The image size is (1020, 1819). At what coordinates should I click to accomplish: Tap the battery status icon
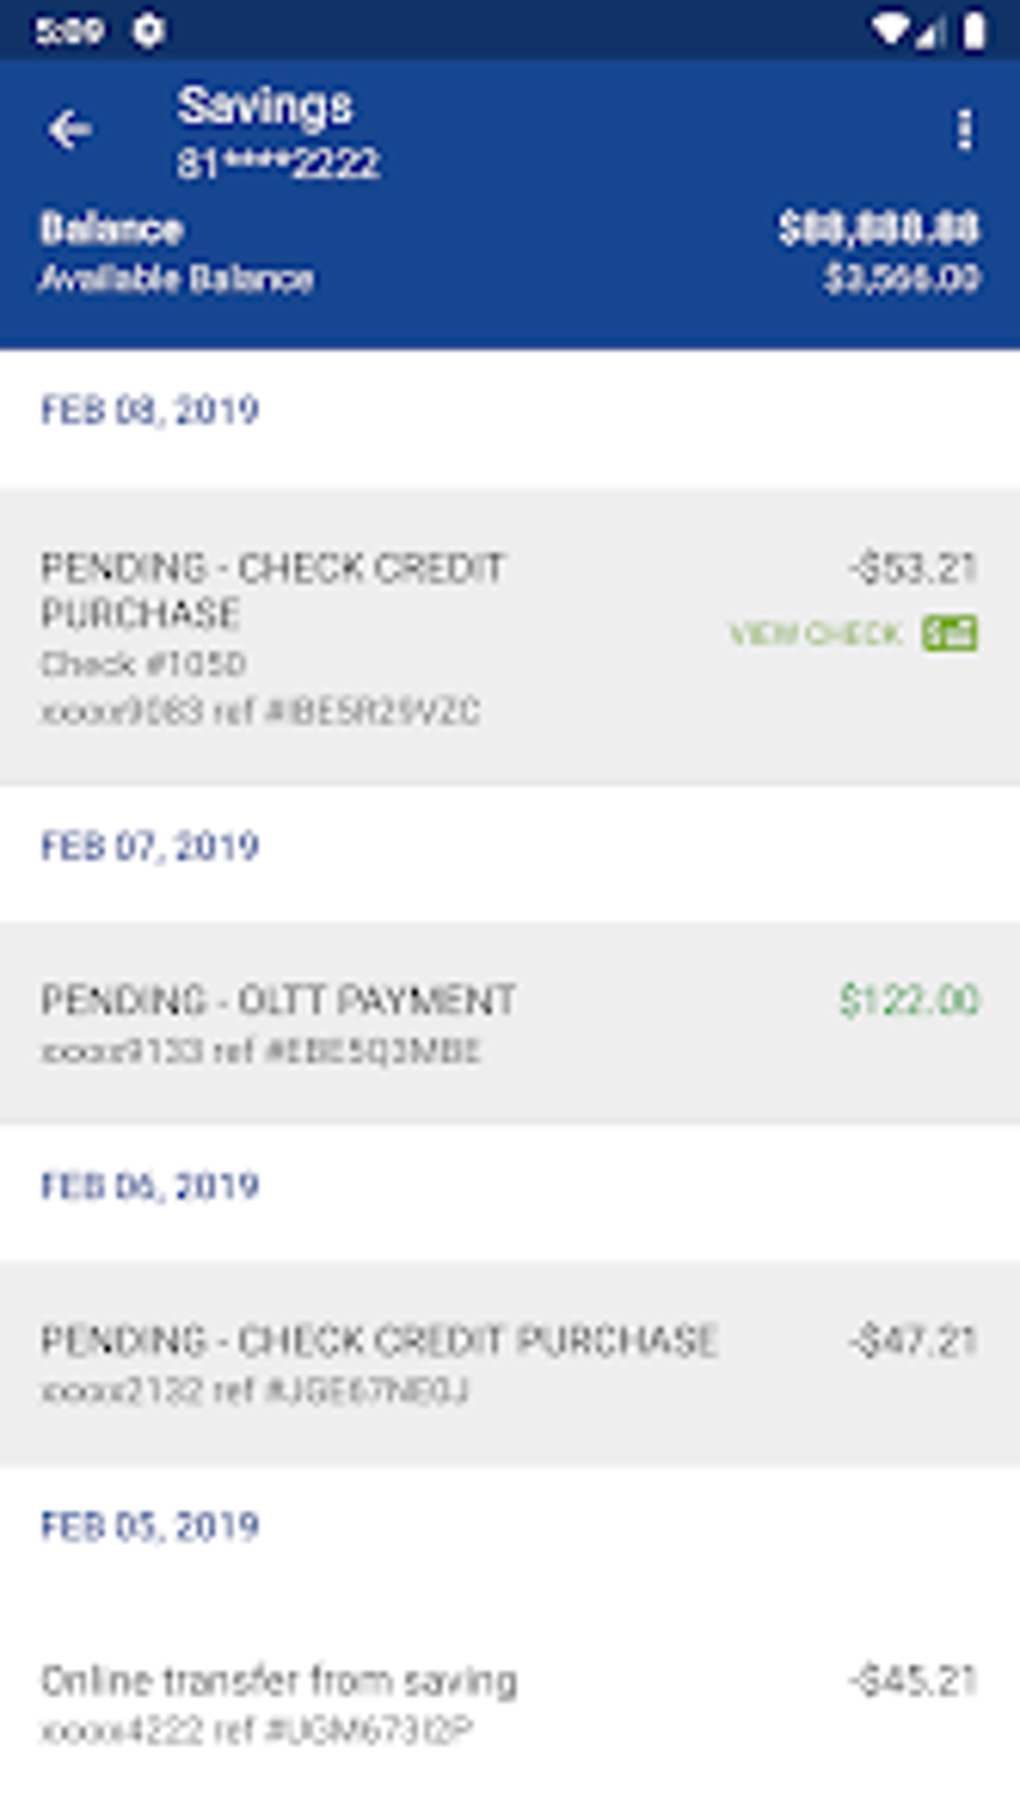[973, 31]
